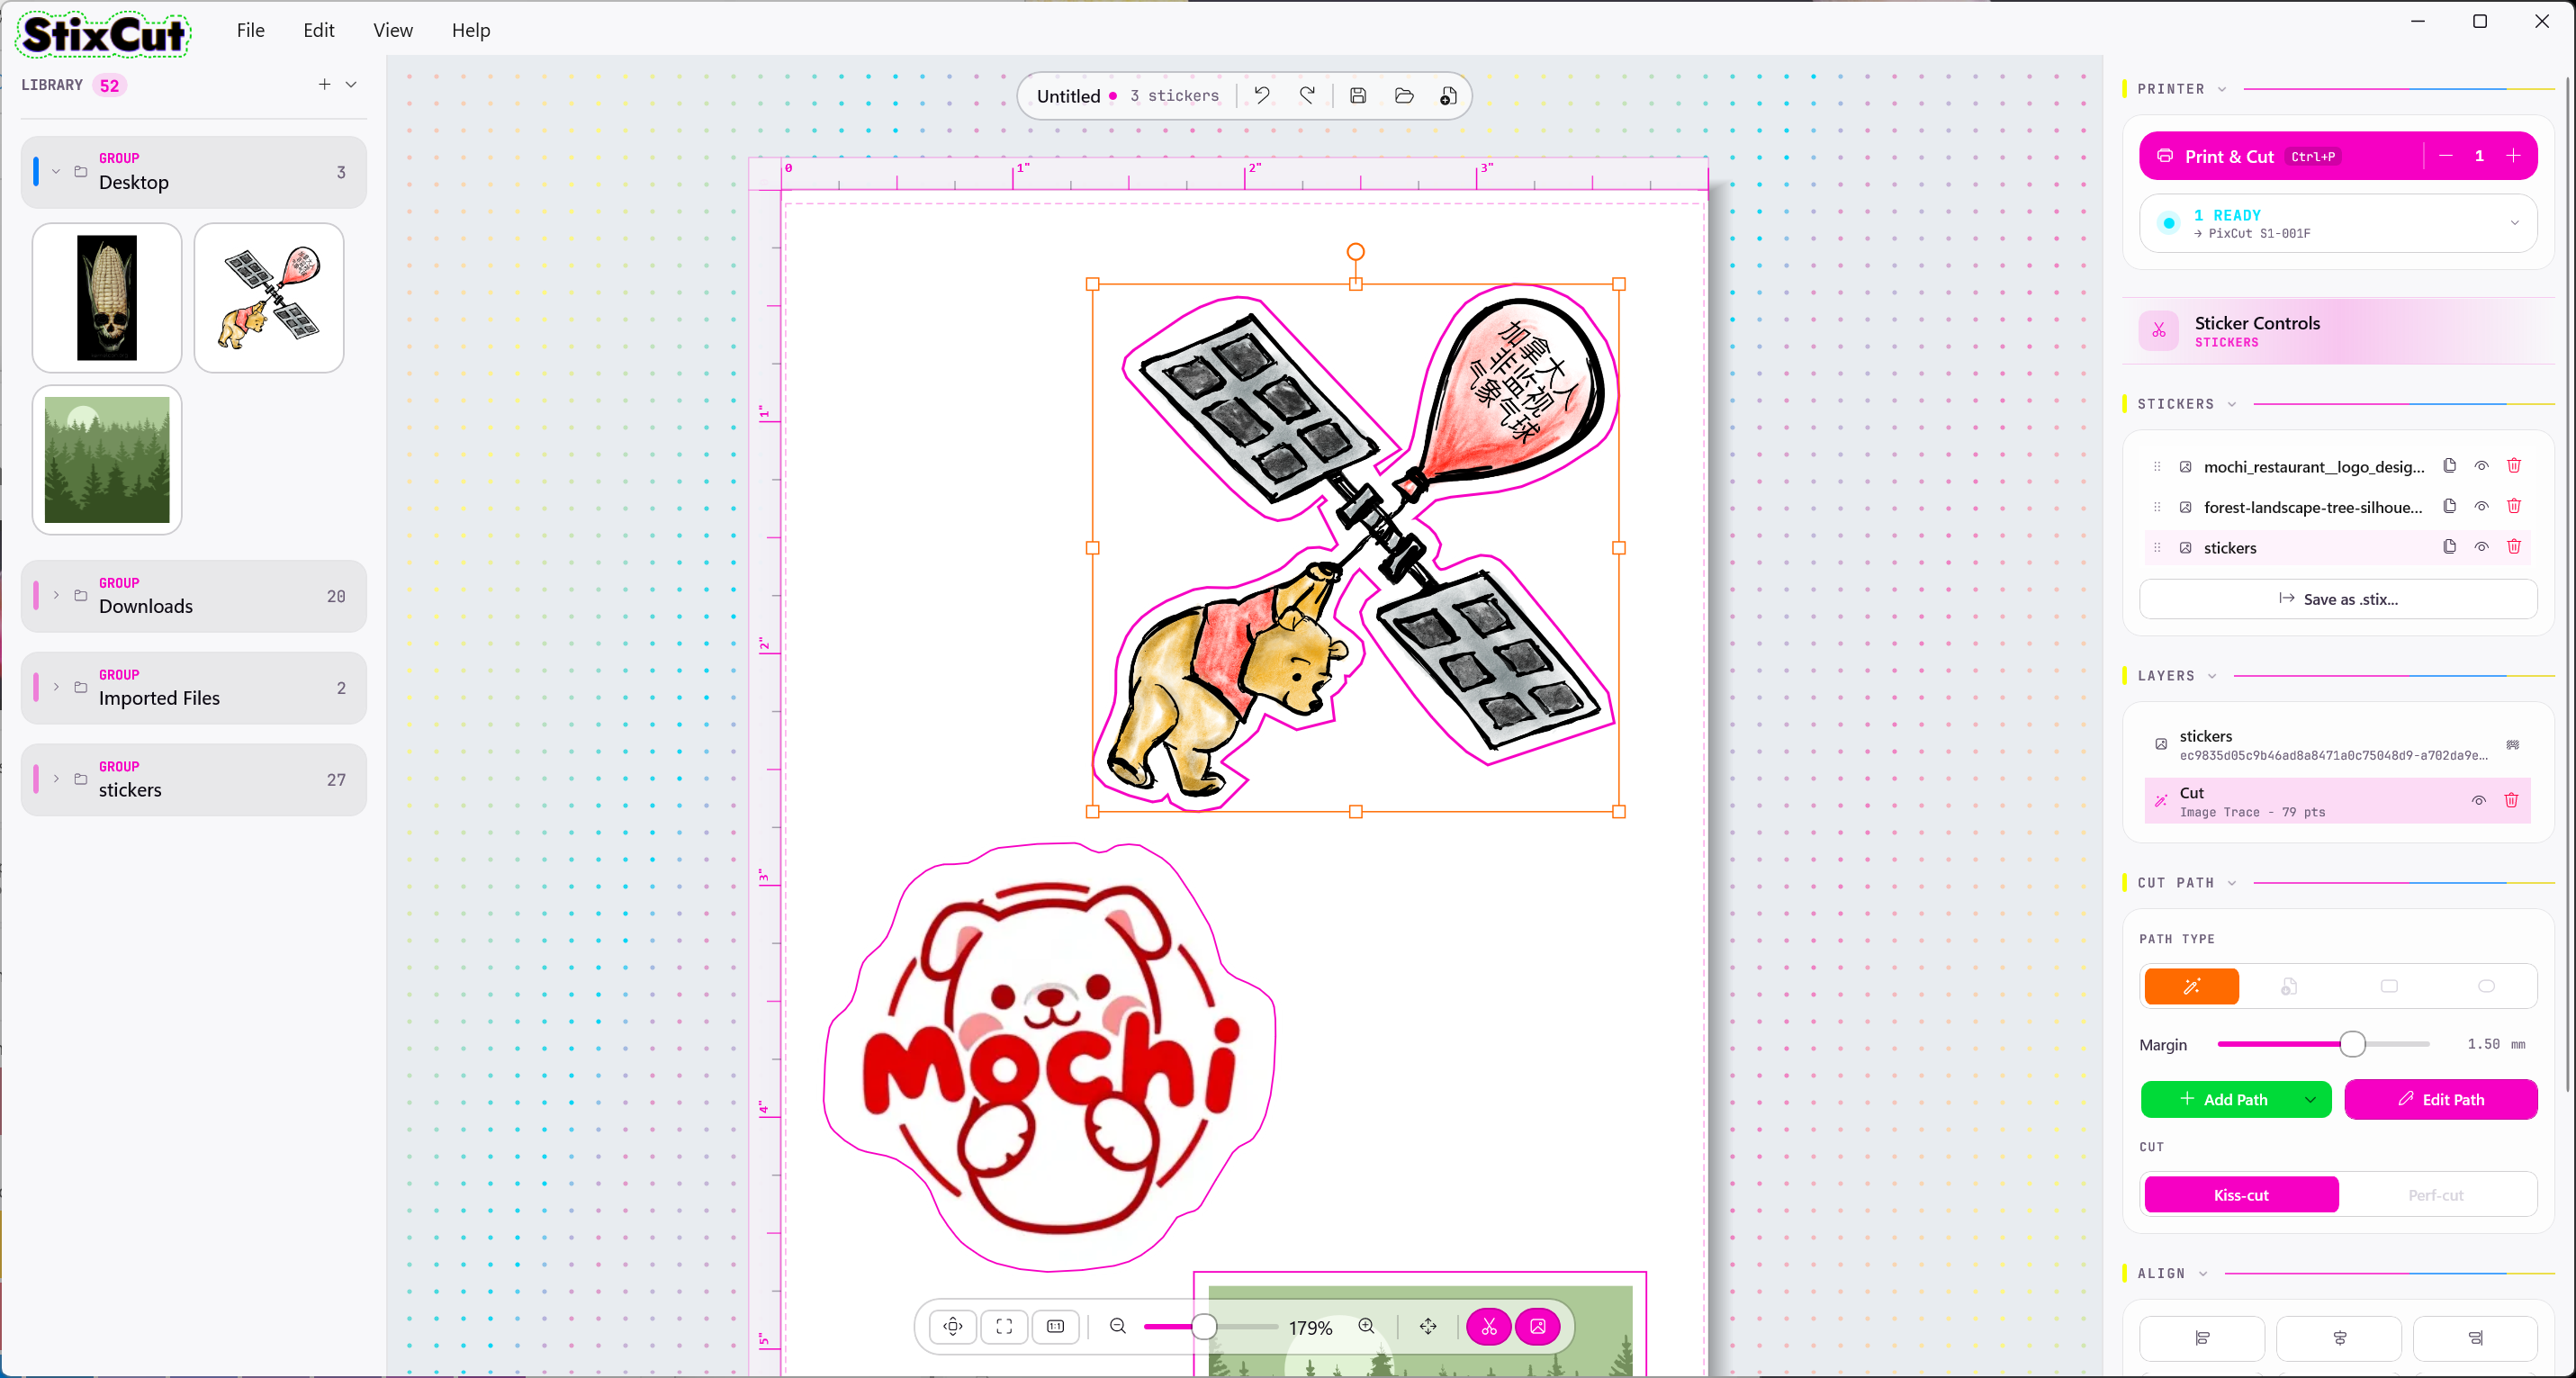Collapse the Desktop group
Viewport: 2576px width, 1378px height.
(56, 172)
